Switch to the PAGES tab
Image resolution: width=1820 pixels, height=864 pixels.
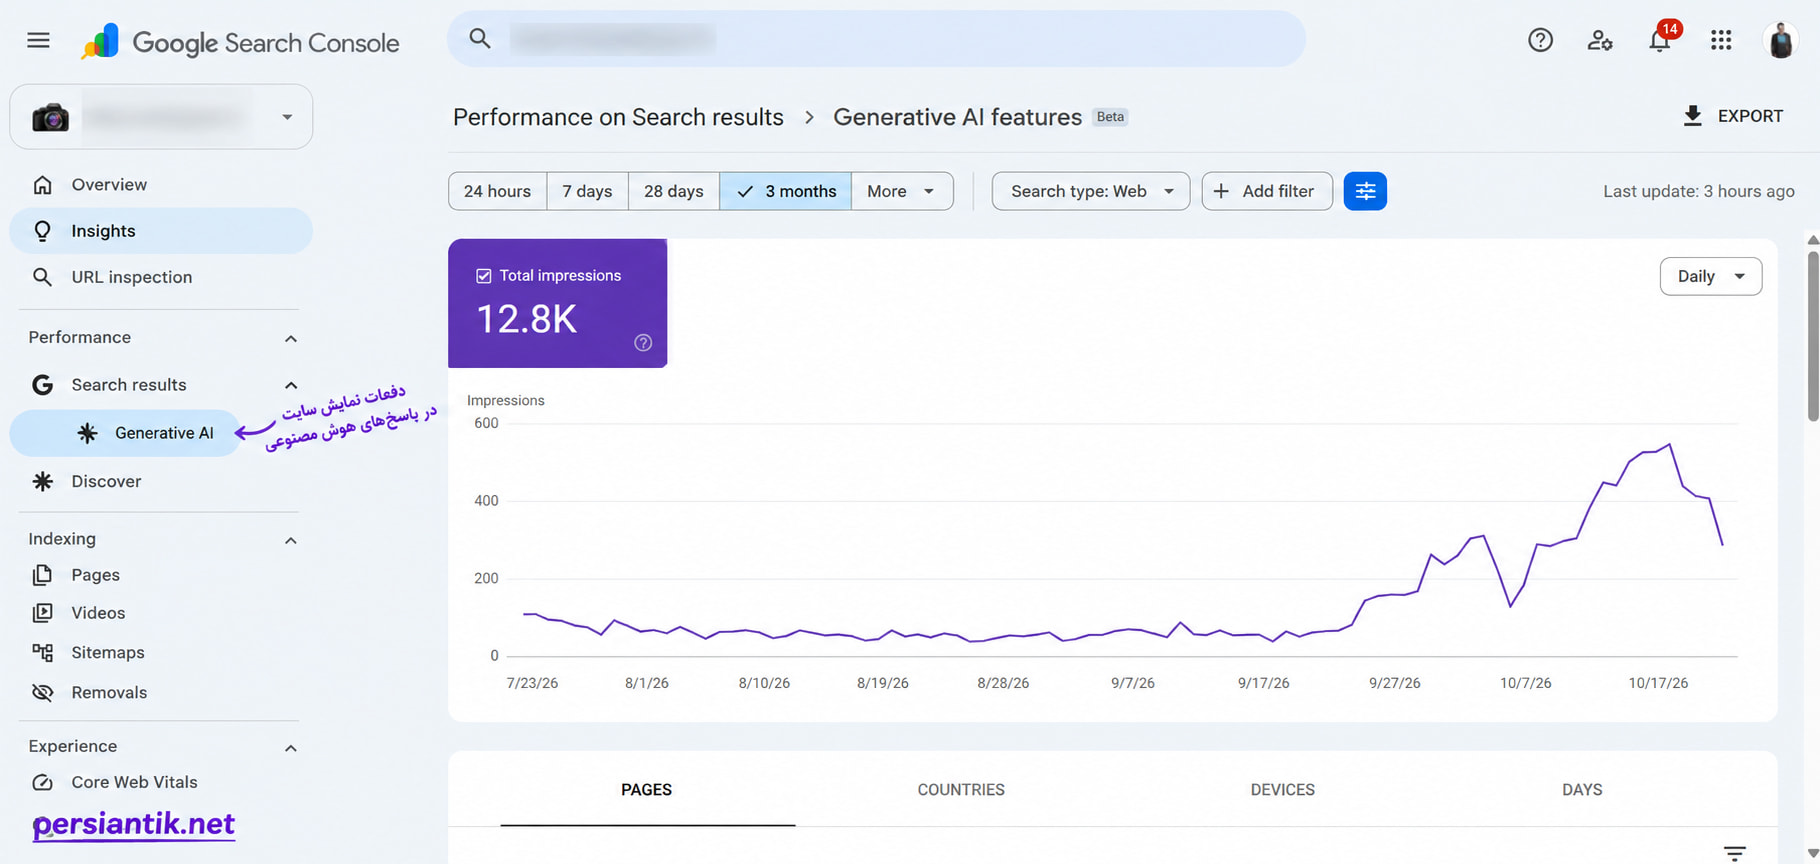coord(647,790)
